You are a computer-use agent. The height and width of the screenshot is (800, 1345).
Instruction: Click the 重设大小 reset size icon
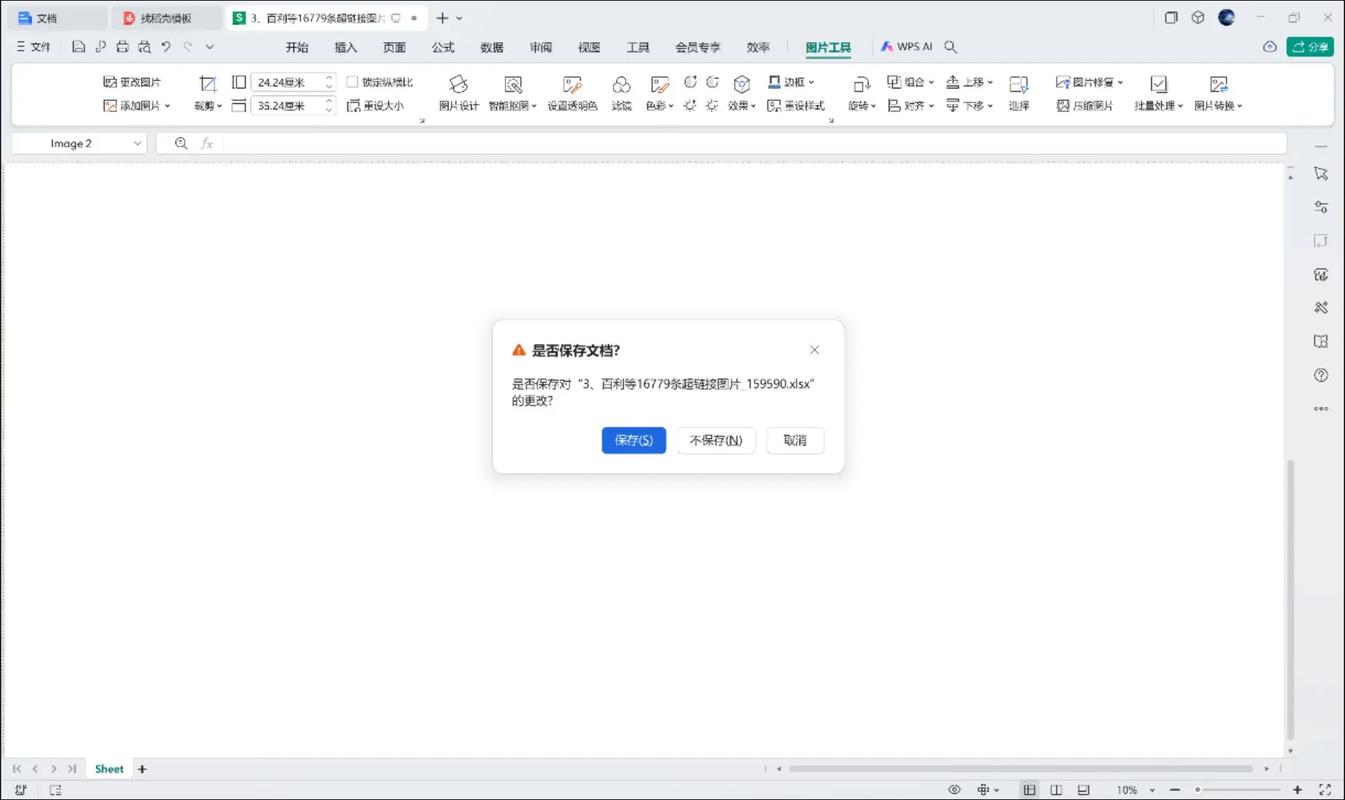[353, 105]
